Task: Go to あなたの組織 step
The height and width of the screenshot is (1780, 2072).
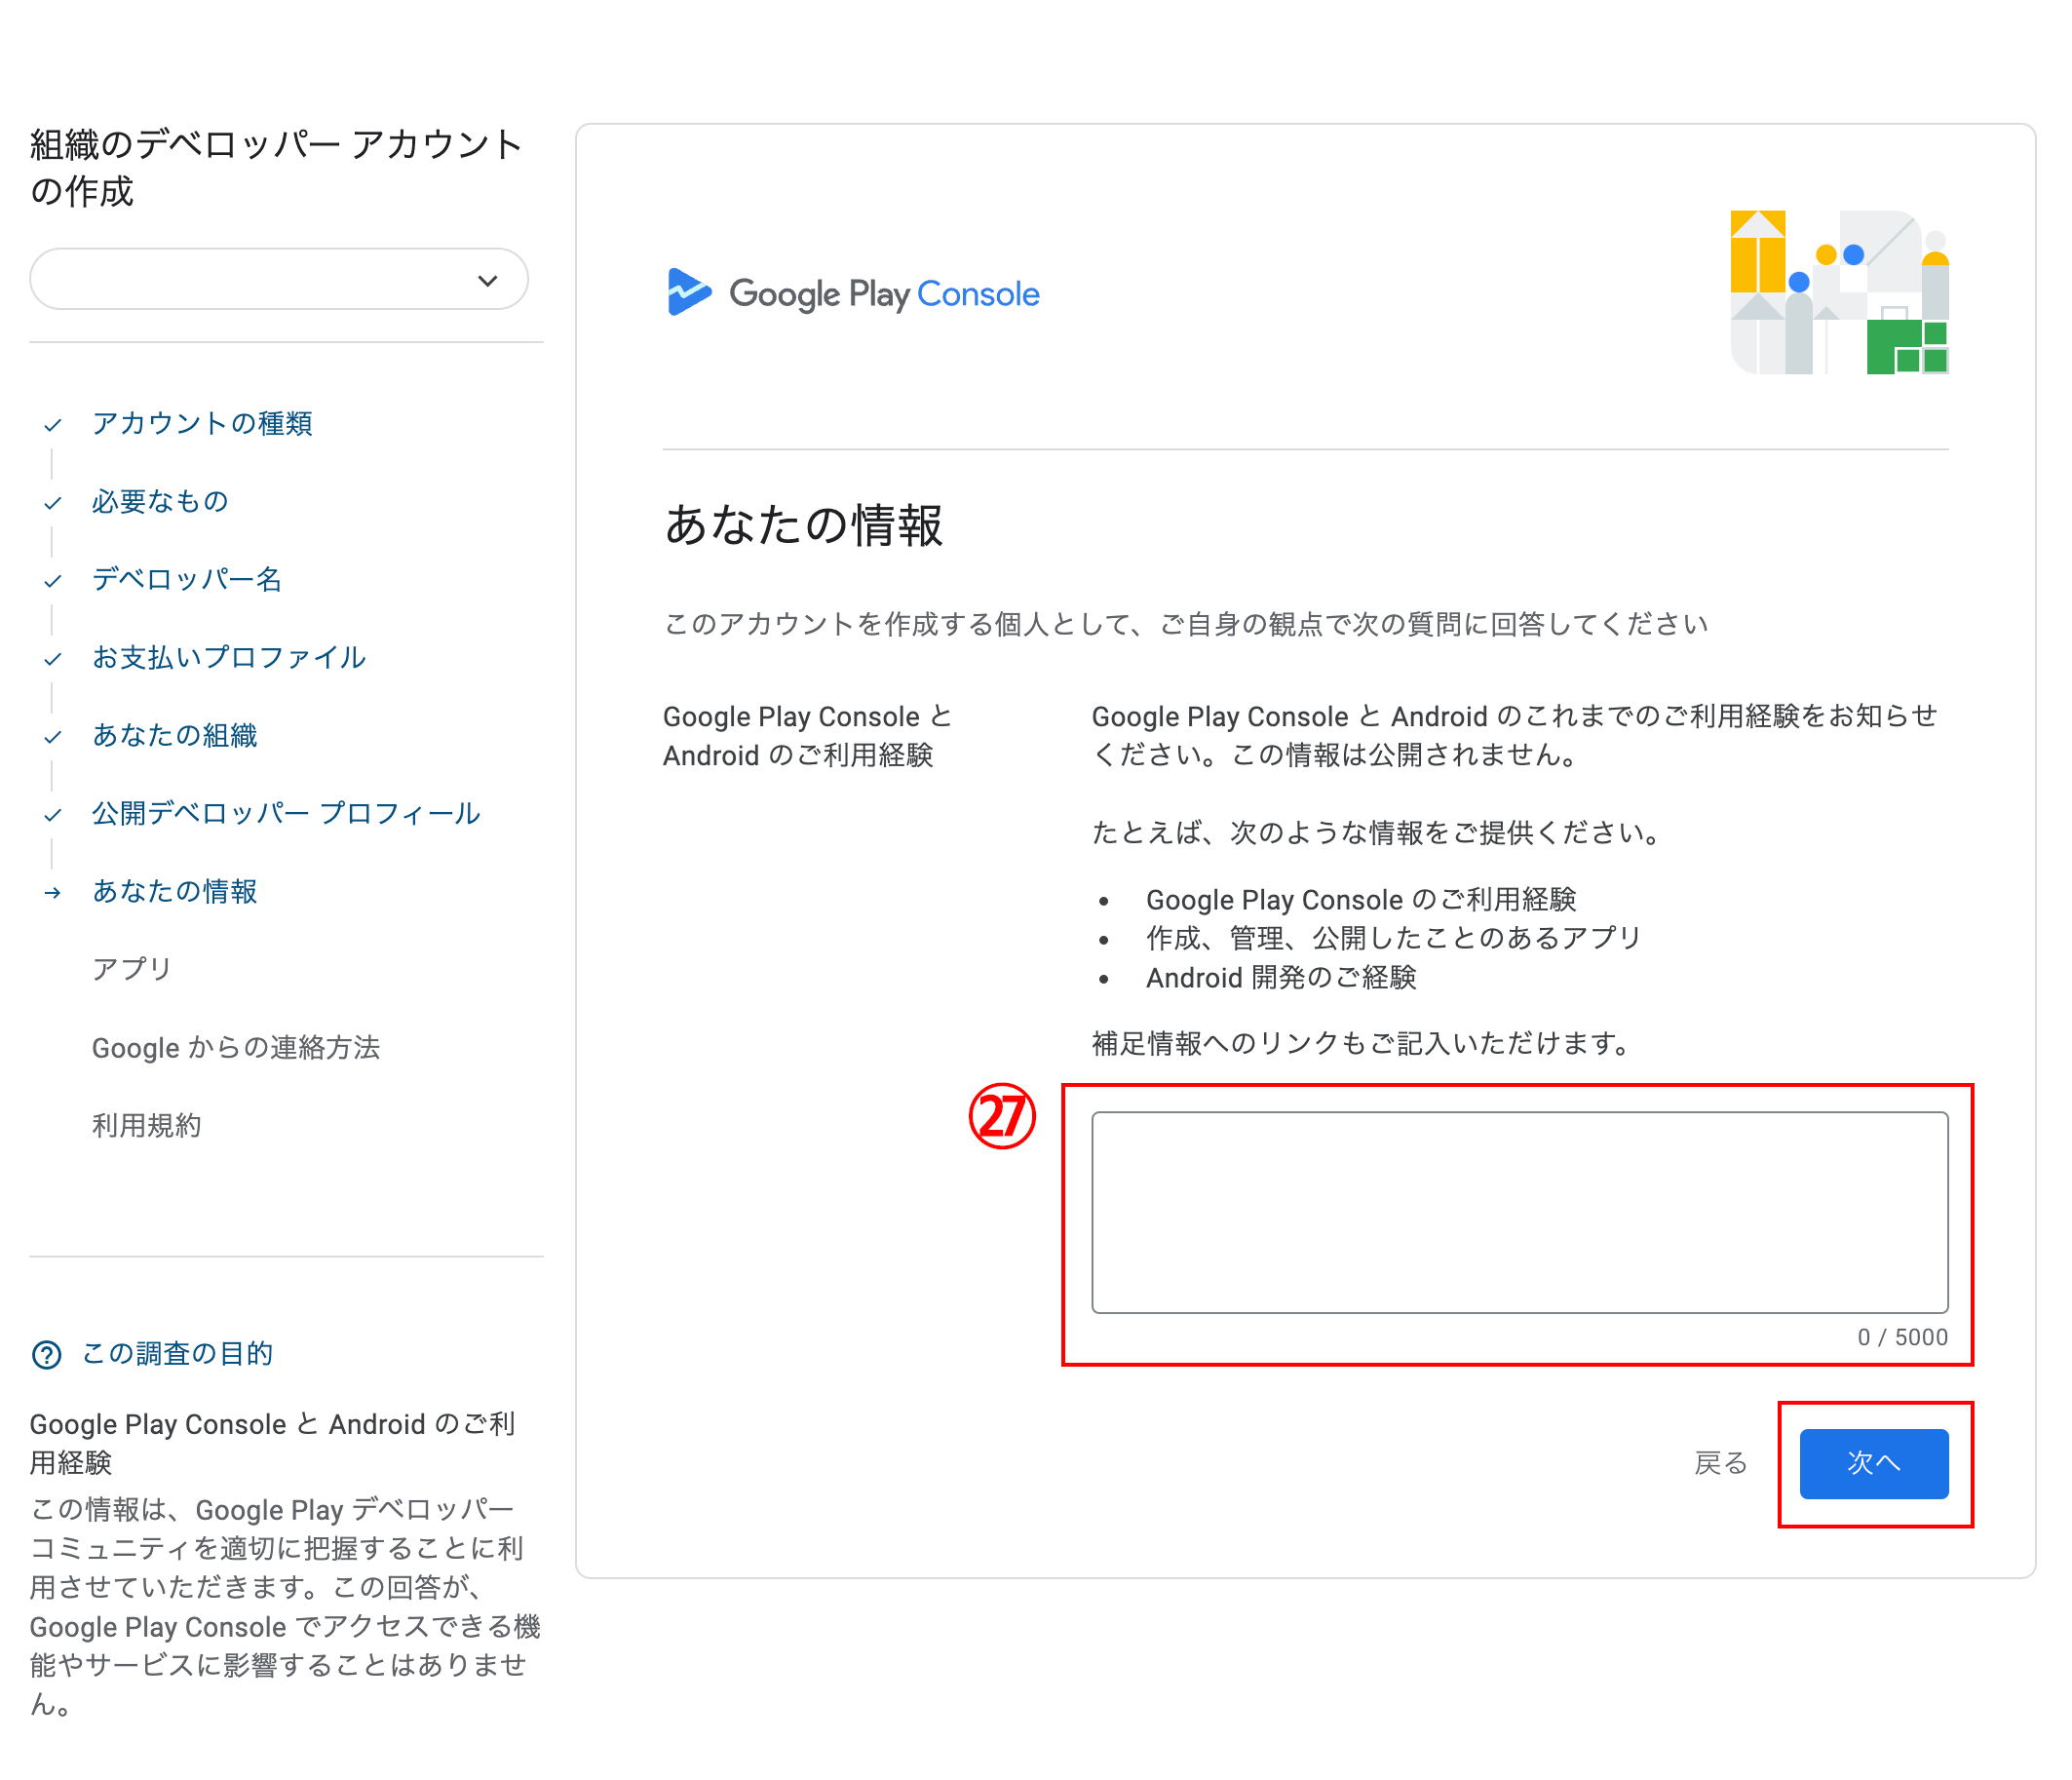Action: coord(175,735)
